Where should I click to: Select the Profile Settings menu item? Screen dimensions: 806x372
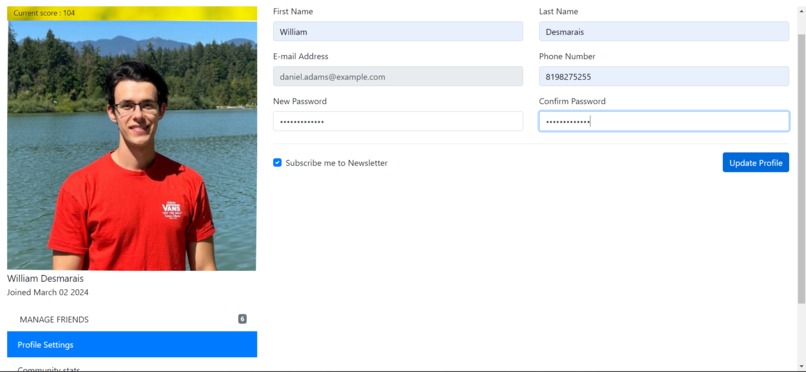click(132, 345)
